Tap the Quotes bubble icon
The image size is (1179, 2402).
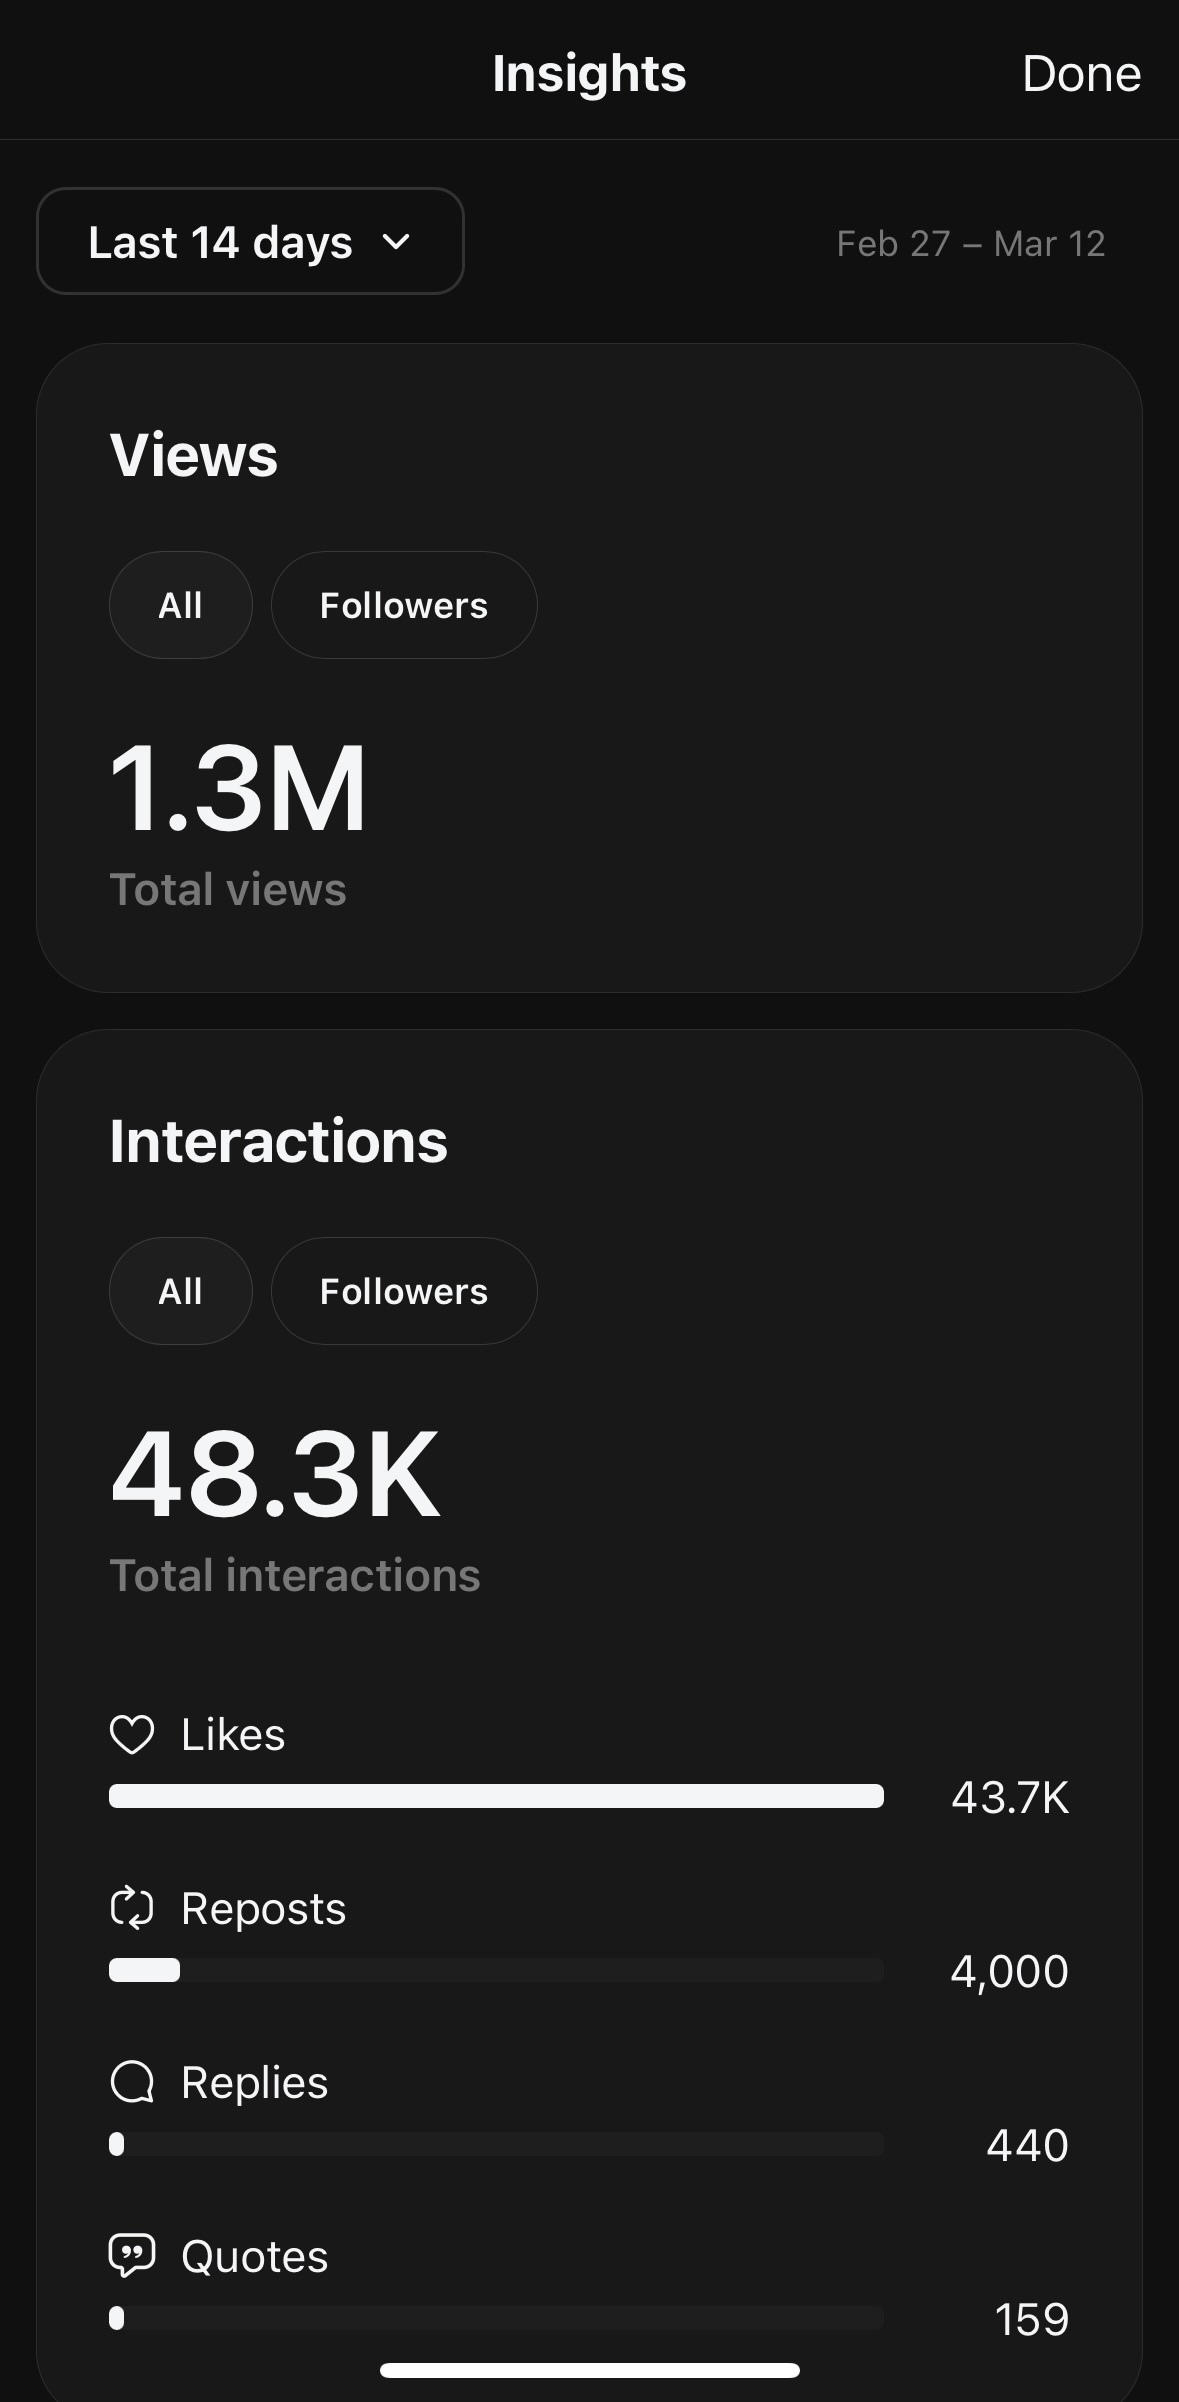(x=132, y=2256)
